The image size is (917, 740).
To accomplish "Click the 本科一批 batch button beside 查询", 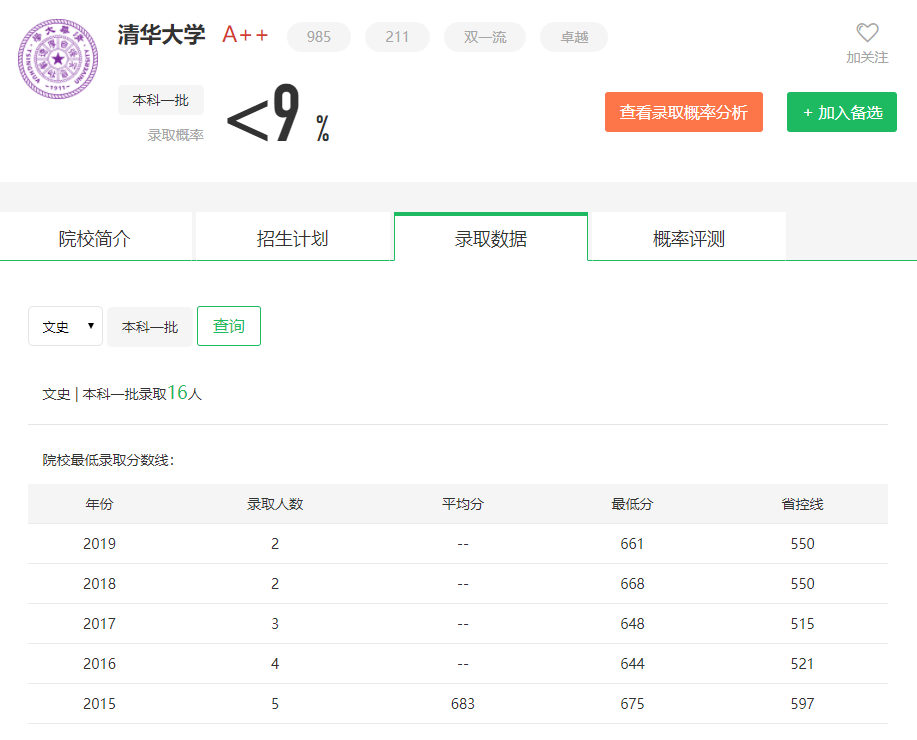I will click(150, 326).
